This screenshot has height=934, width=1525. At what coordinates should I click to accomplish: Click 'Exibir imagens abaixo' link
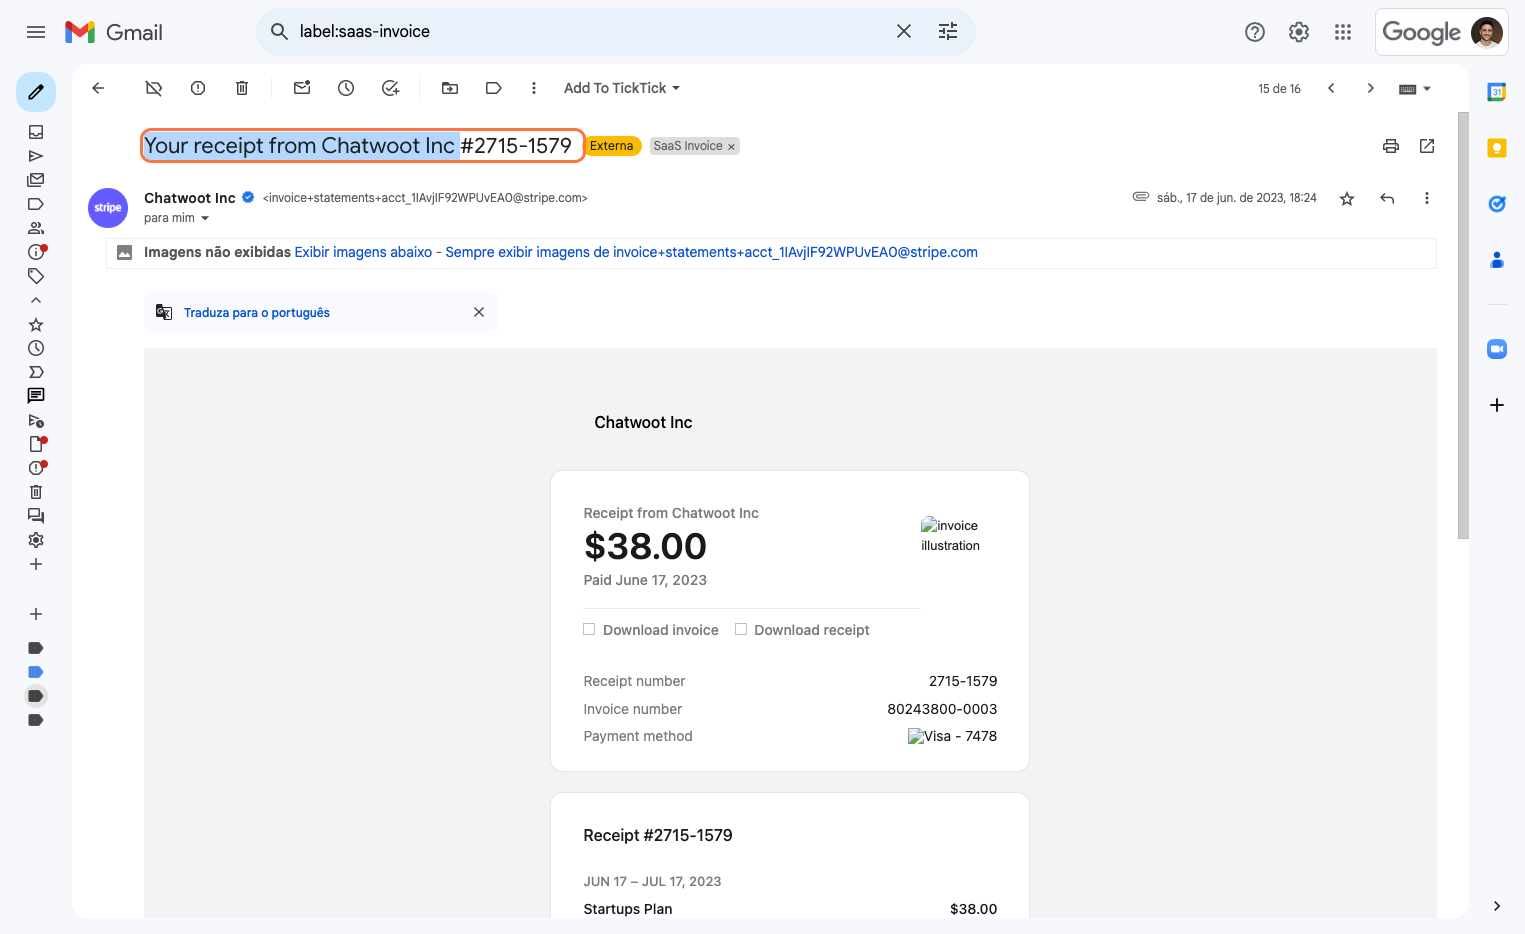(x=363, y=252)
